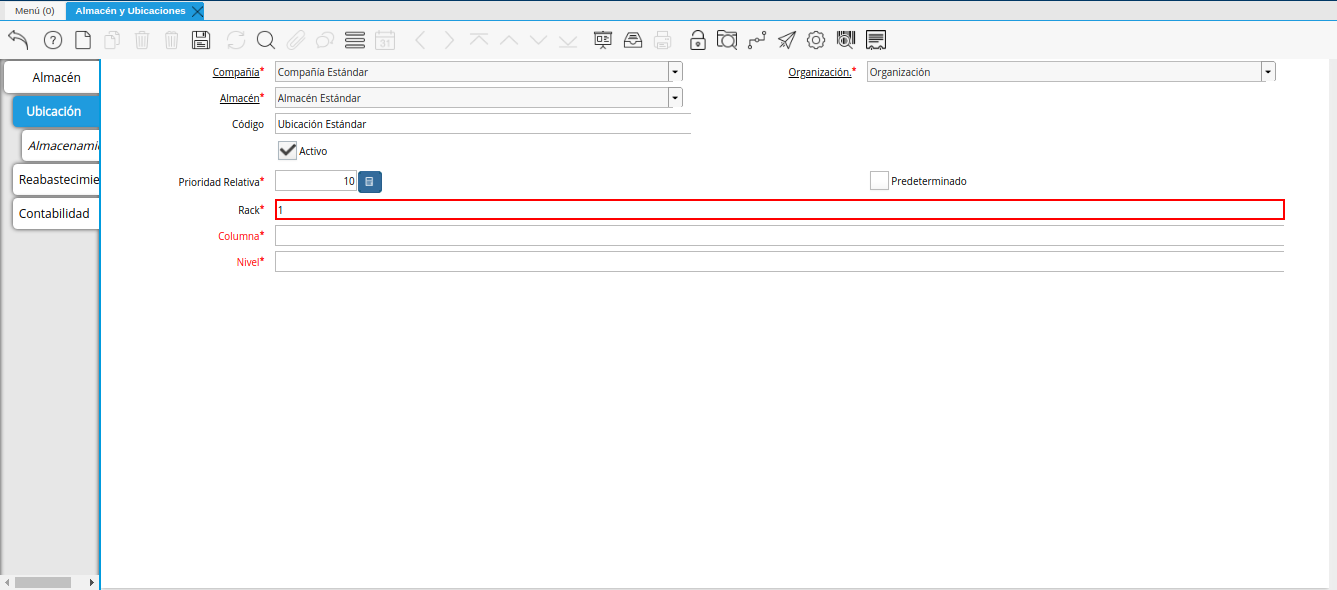
Task: Open the help question mark icon
Action: coord(53,40)
